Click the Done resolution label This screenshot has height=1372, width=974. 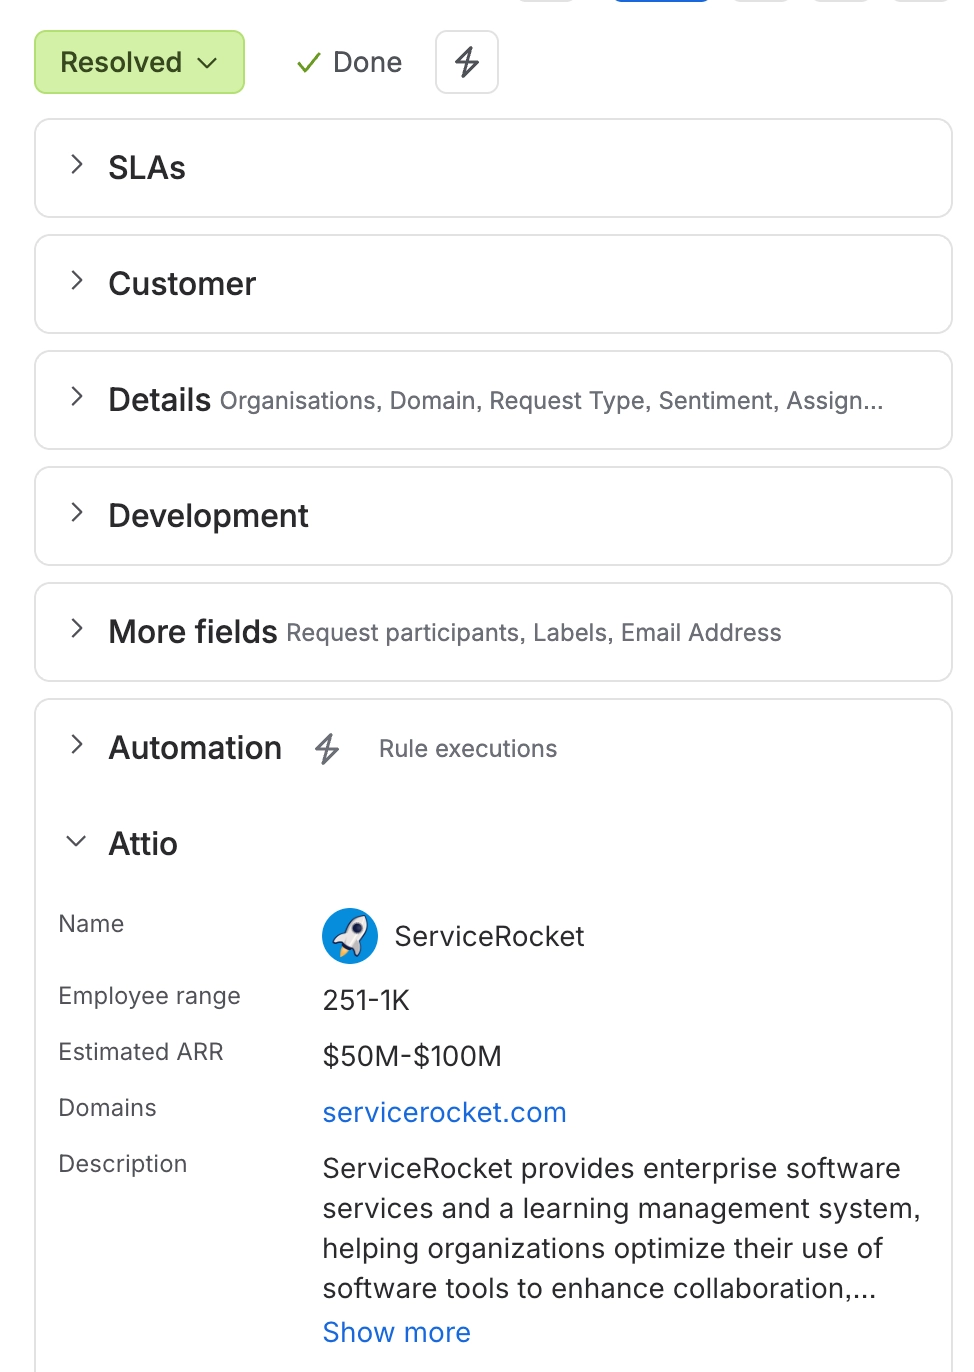367,62
